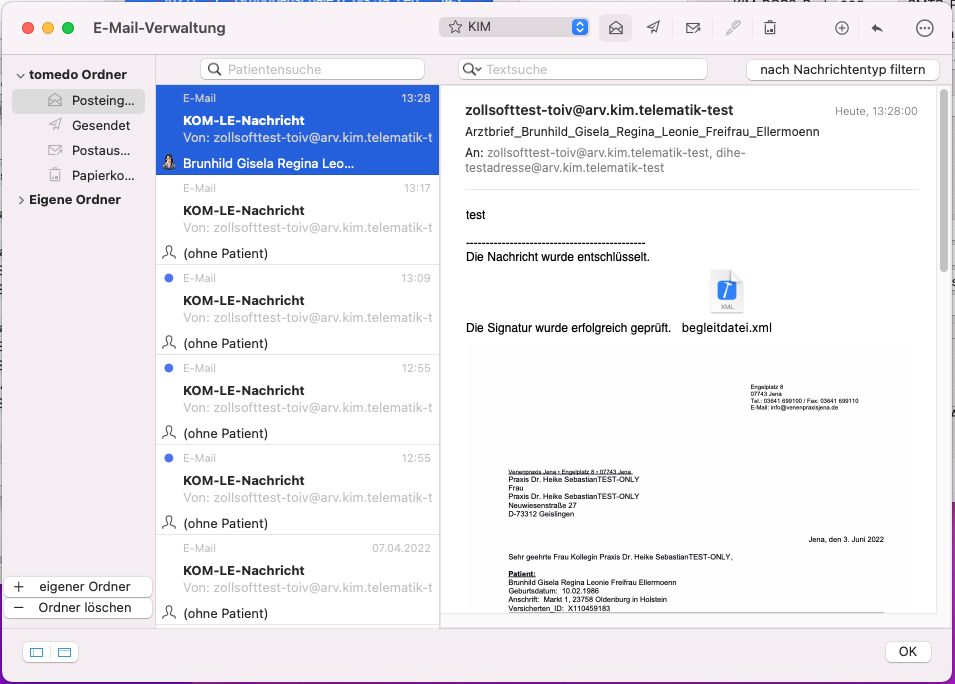Click the Patientensuche search field
The width and height of the screenshot is (955, 684).
tap(312, 69)
